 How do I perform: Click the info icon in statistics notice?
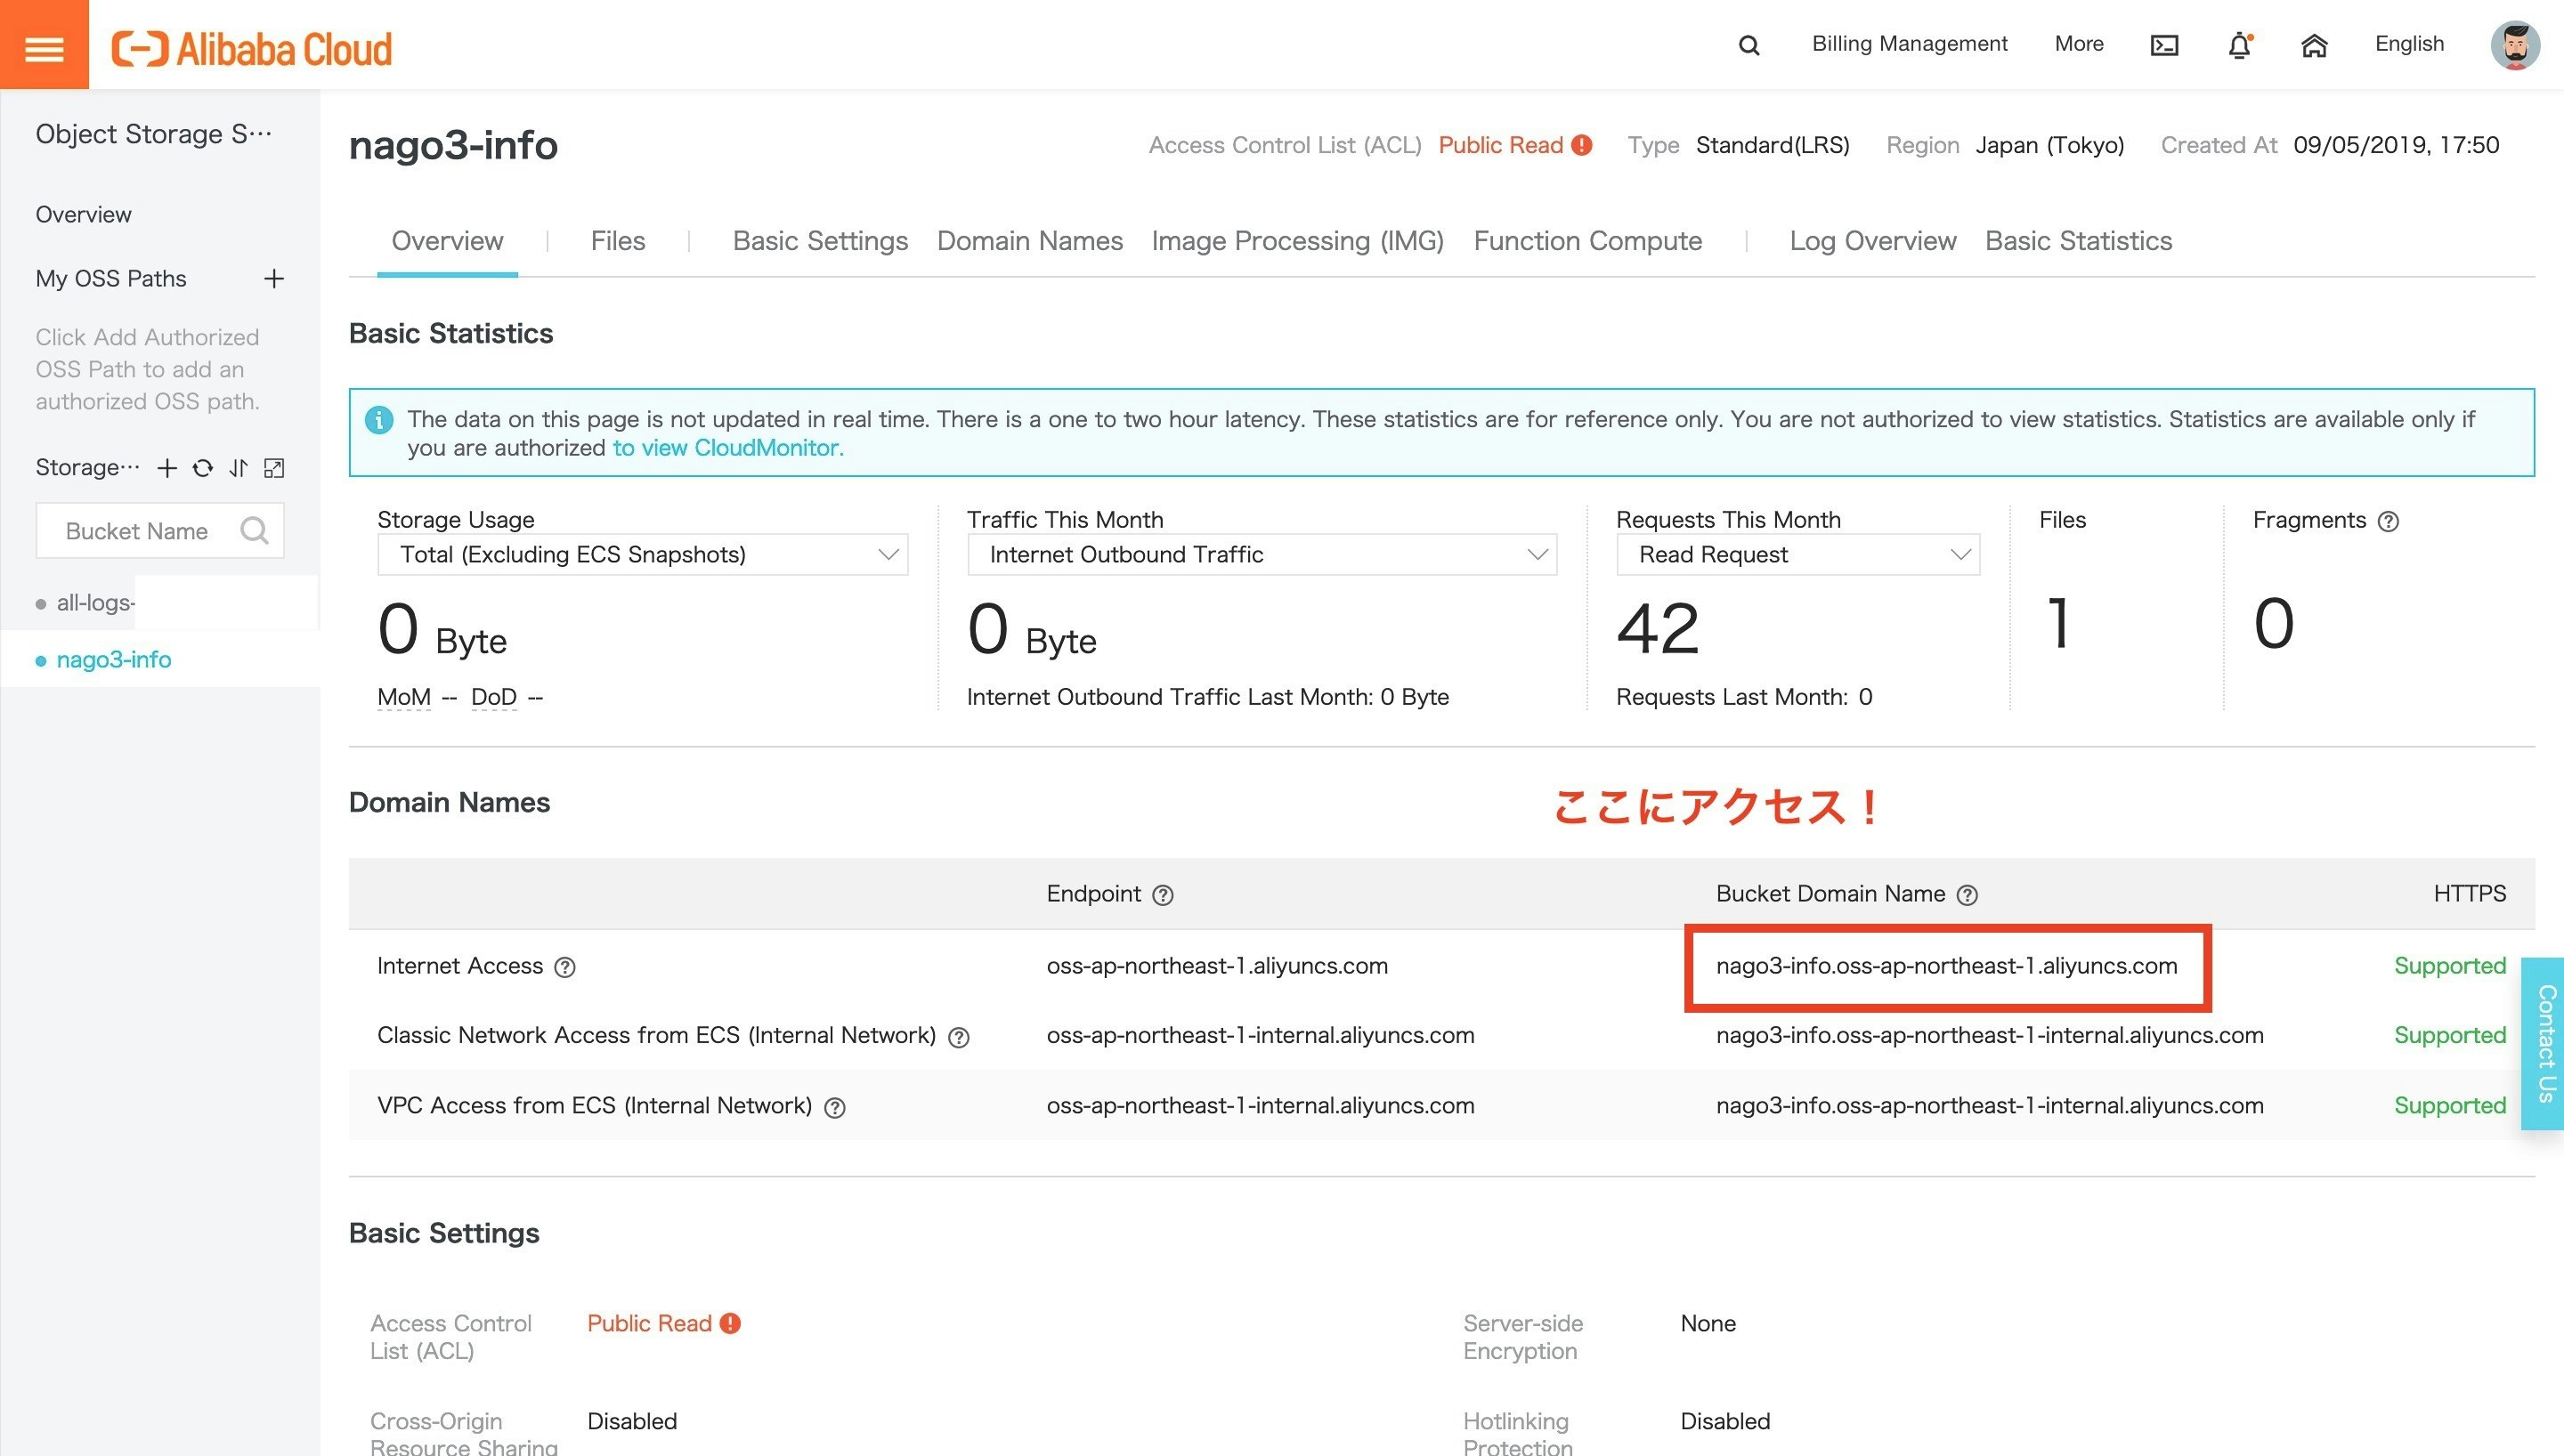tap(379, 420)
